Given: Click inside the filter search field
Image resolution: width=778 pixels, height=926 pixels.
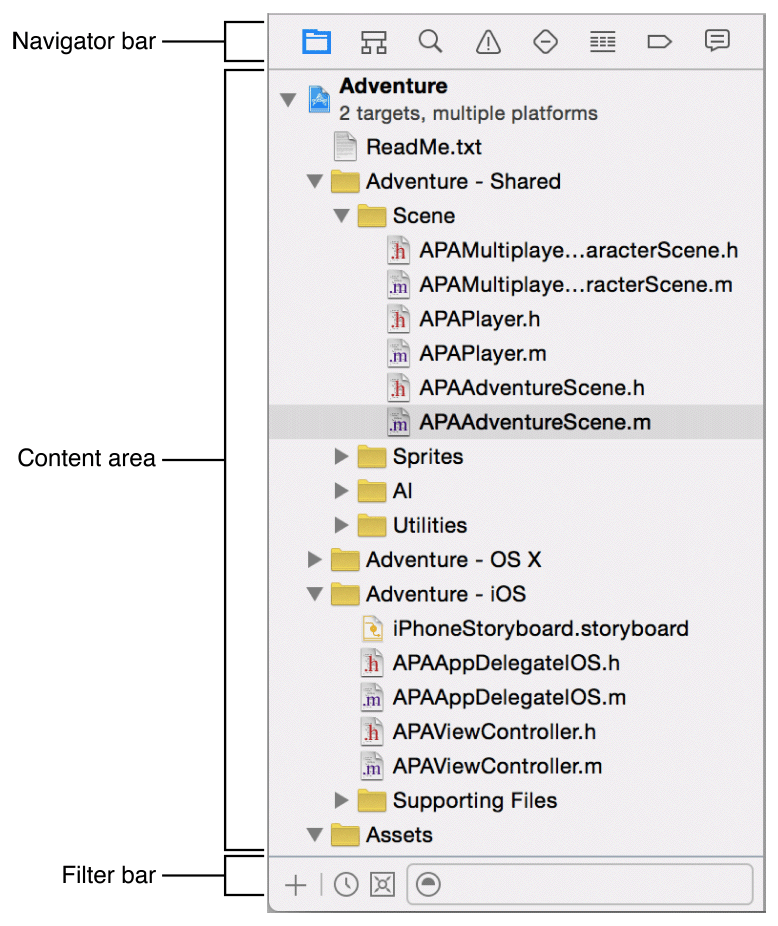Looking at the screenshot, I should (x=580, y=884).
